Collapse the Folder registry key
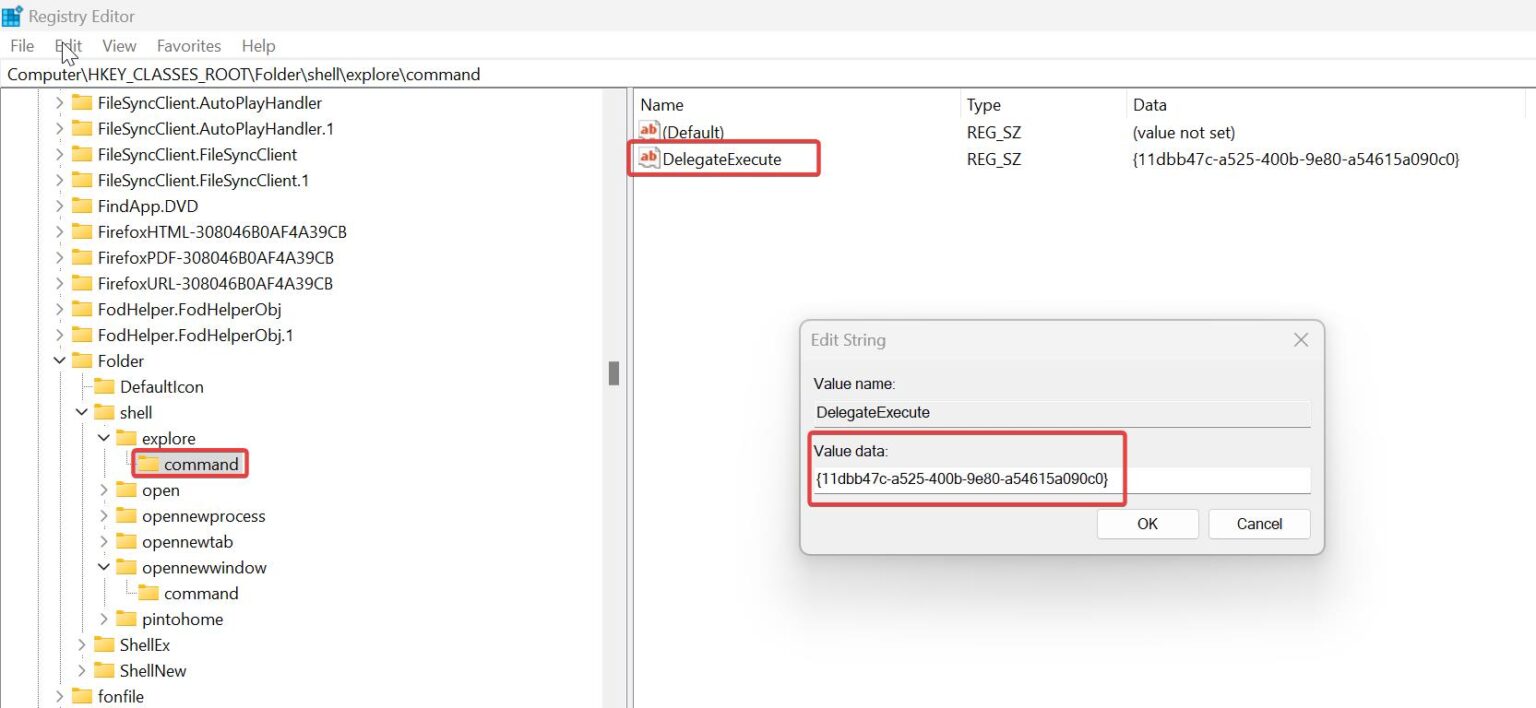 point(59,360)
